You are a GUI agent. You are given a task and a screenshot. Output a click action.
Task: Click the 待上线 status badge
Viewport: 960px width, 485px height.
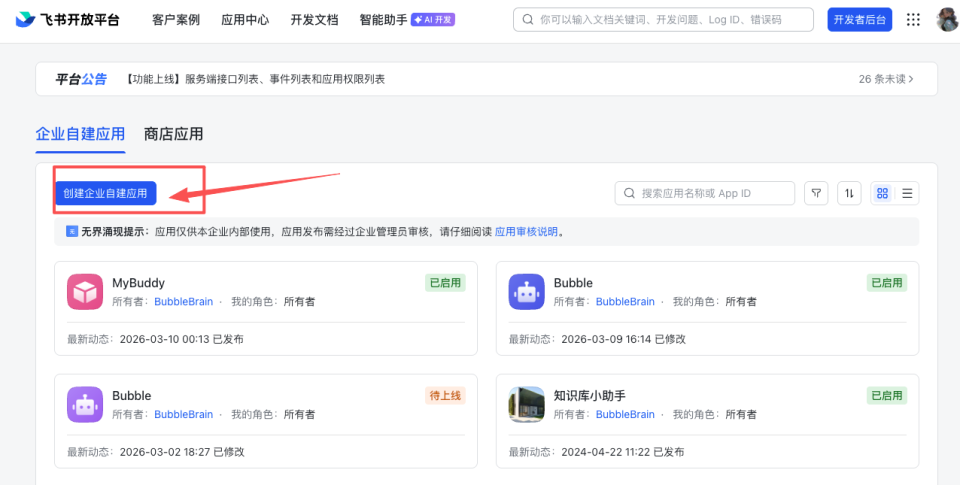(x=445, y=395)
